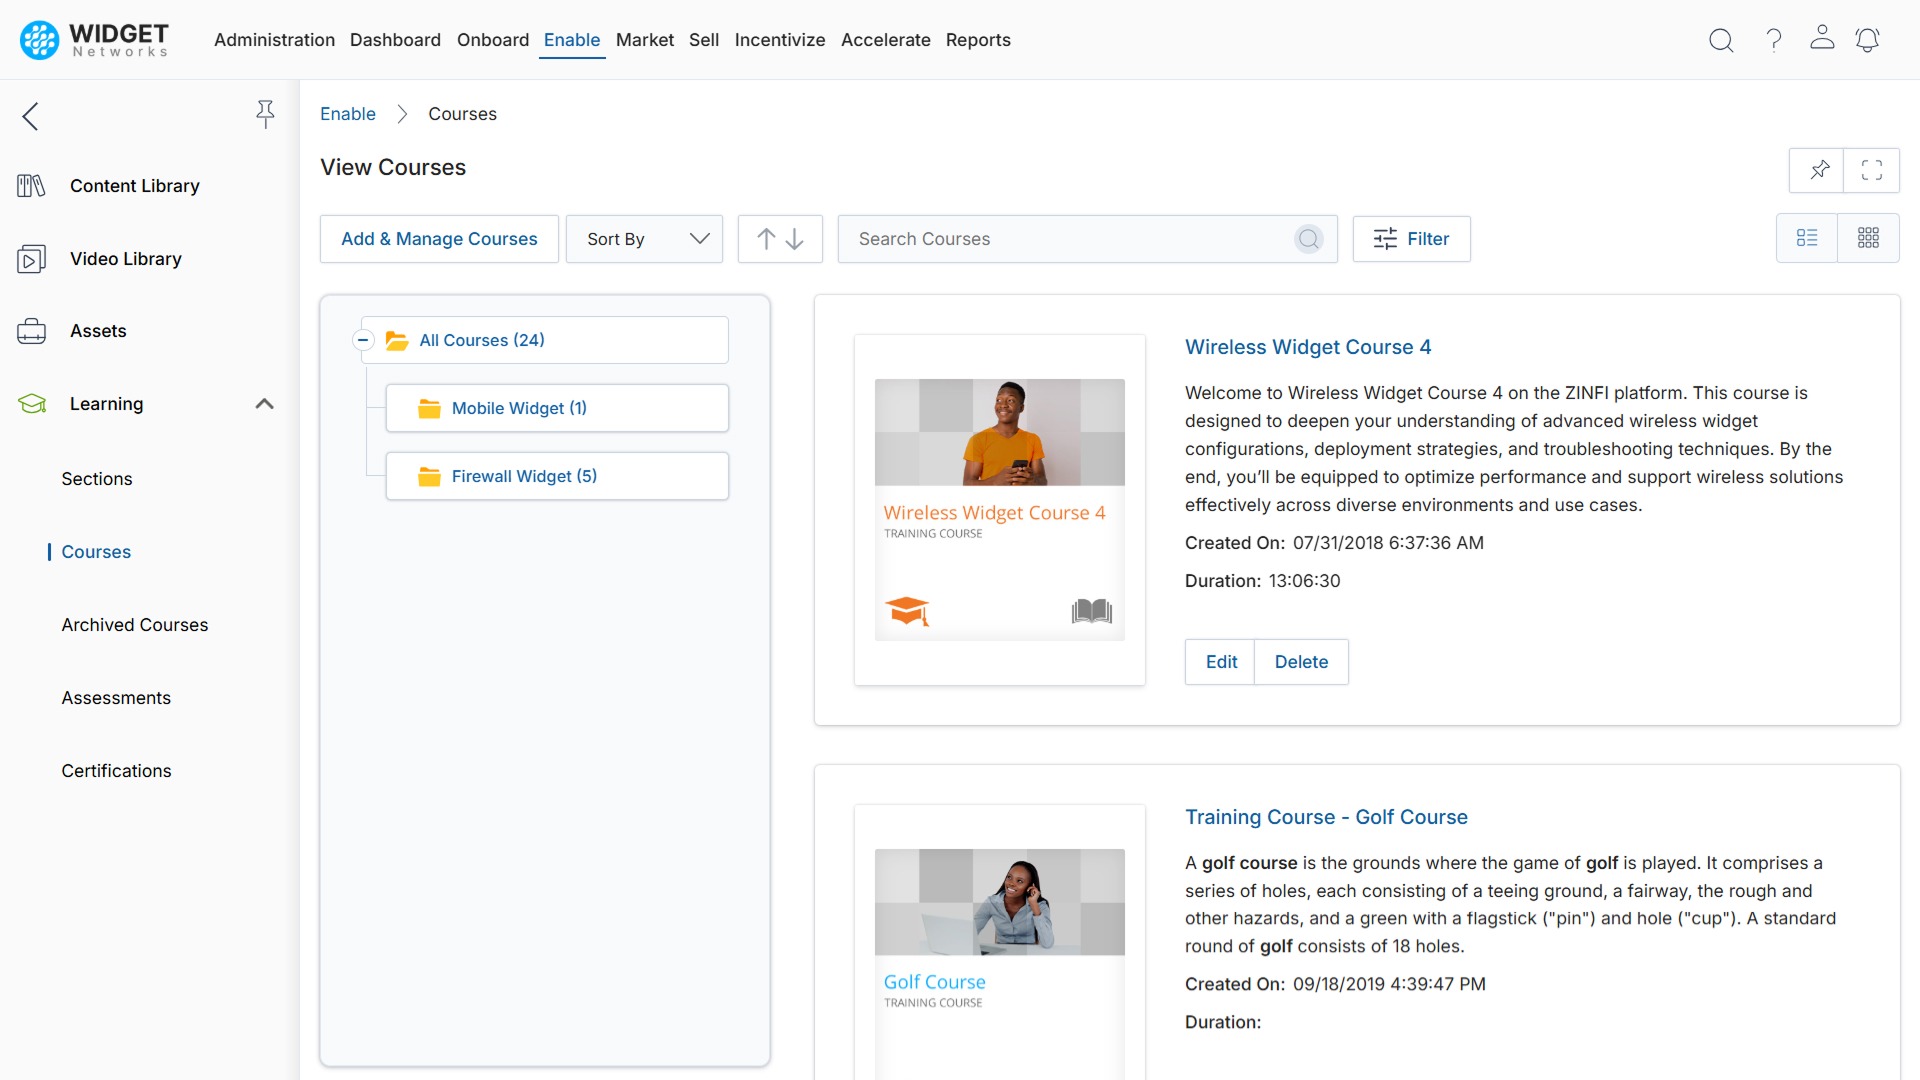Viewport: 1920px width, 1080px height.
Task: Open the Incentivize menu
Action: 780,40
